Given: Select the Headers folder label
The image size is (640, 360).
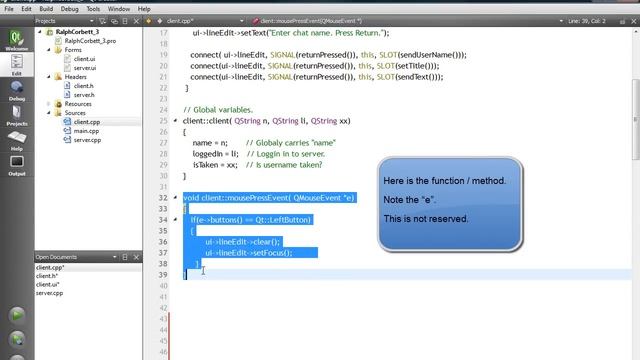Looking at the screenshot, I should pos(76,77).
